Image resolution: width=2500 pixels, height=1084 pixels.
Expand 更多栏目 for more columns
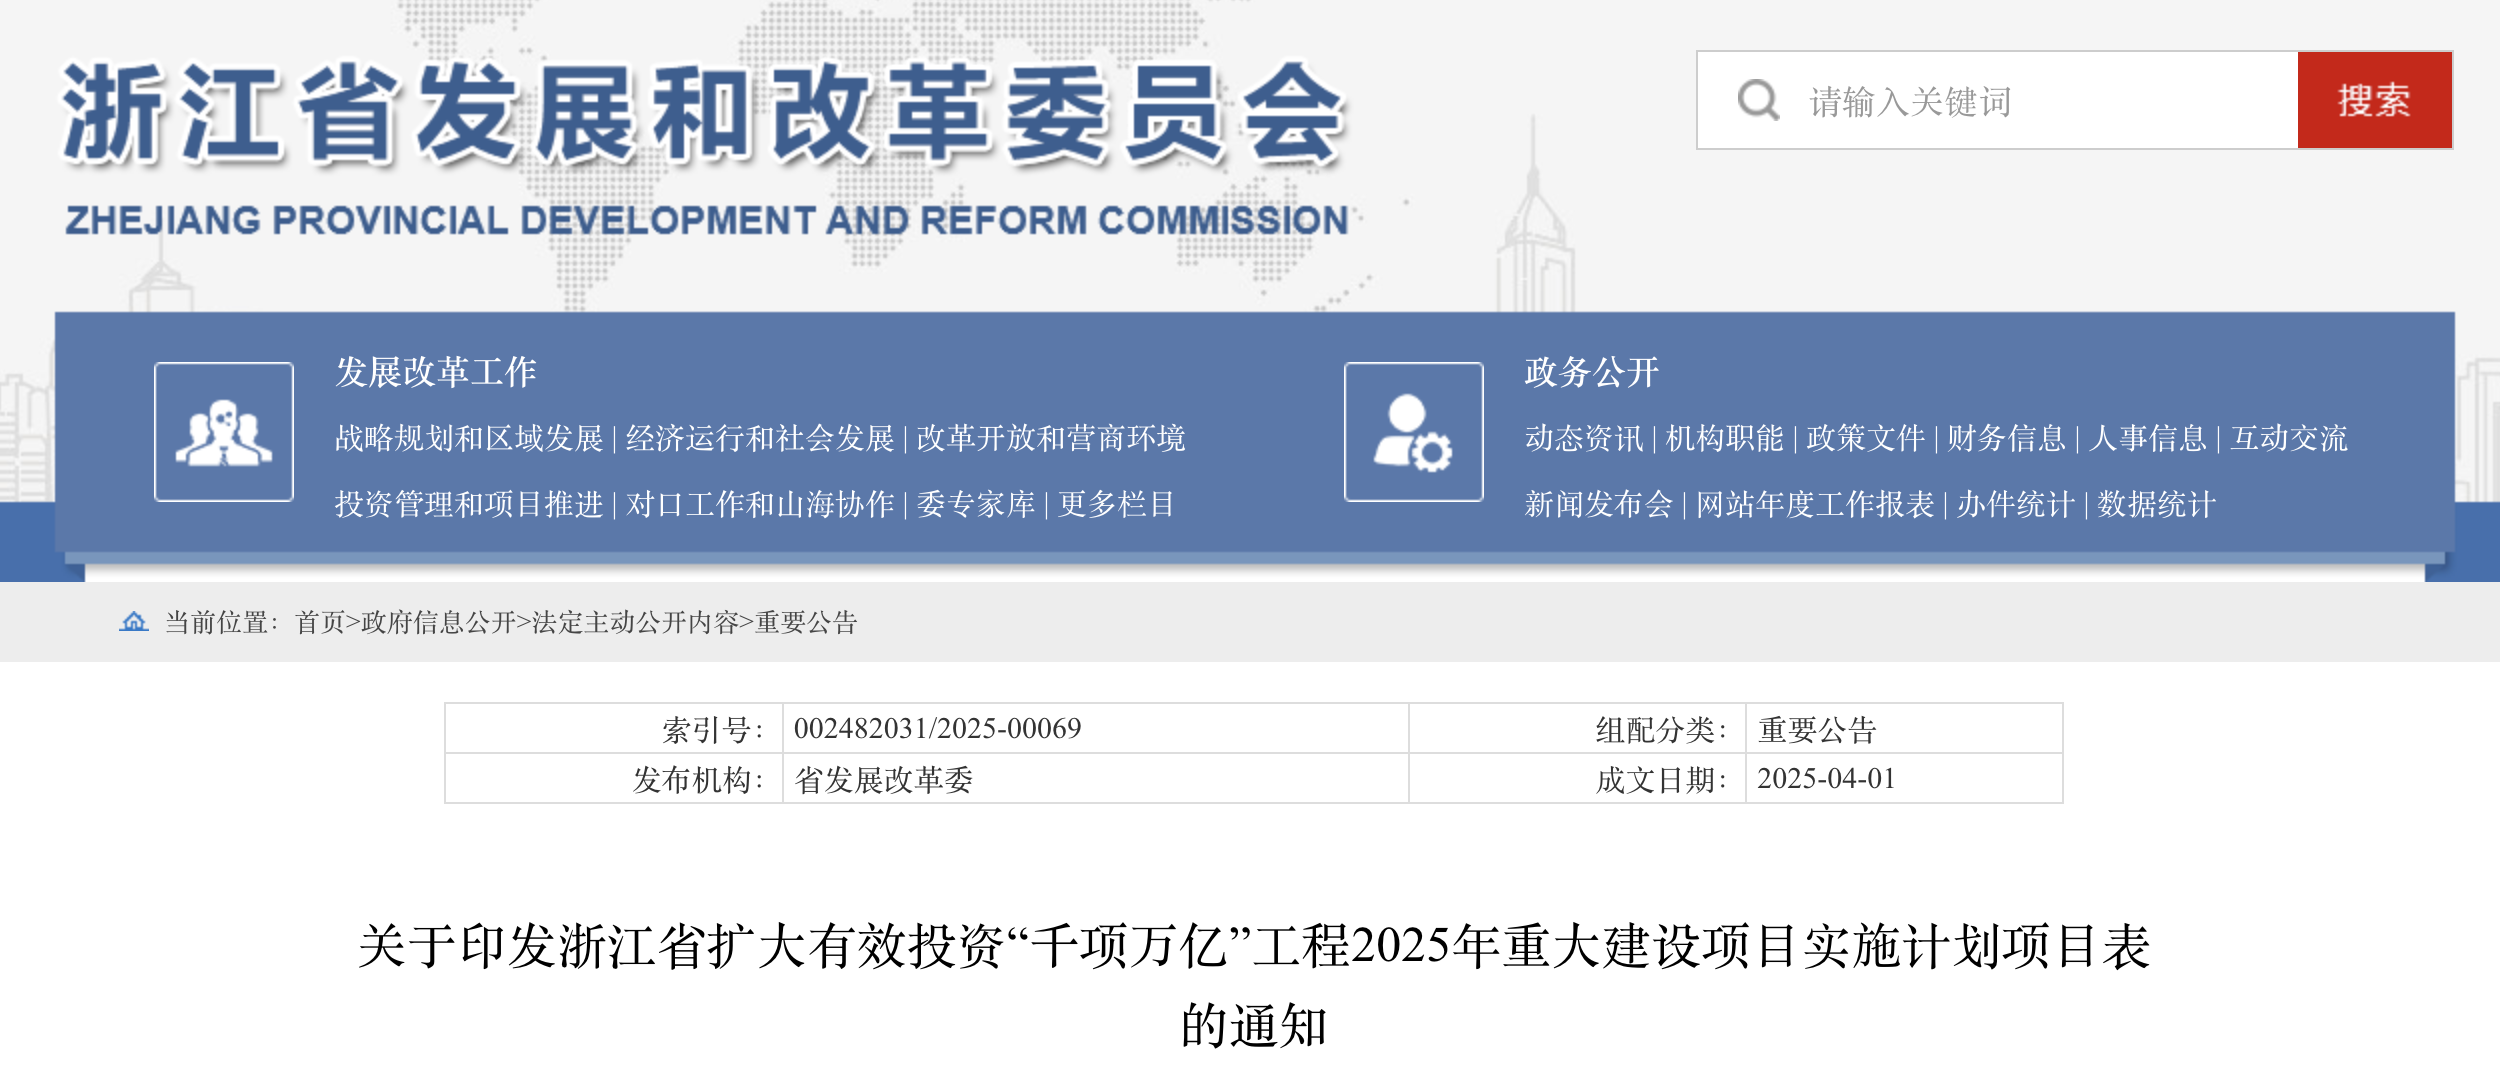pos(1116,504)
